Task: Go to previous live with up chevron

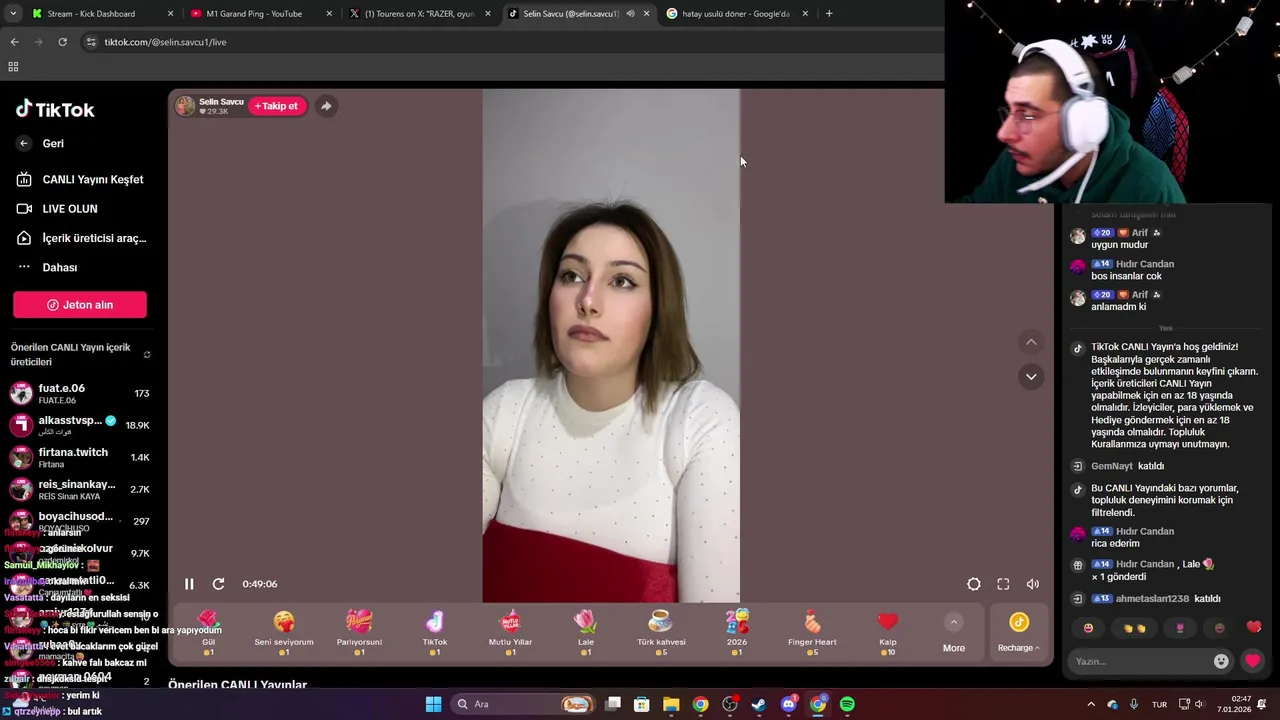Action: [x=1031, y=343]
